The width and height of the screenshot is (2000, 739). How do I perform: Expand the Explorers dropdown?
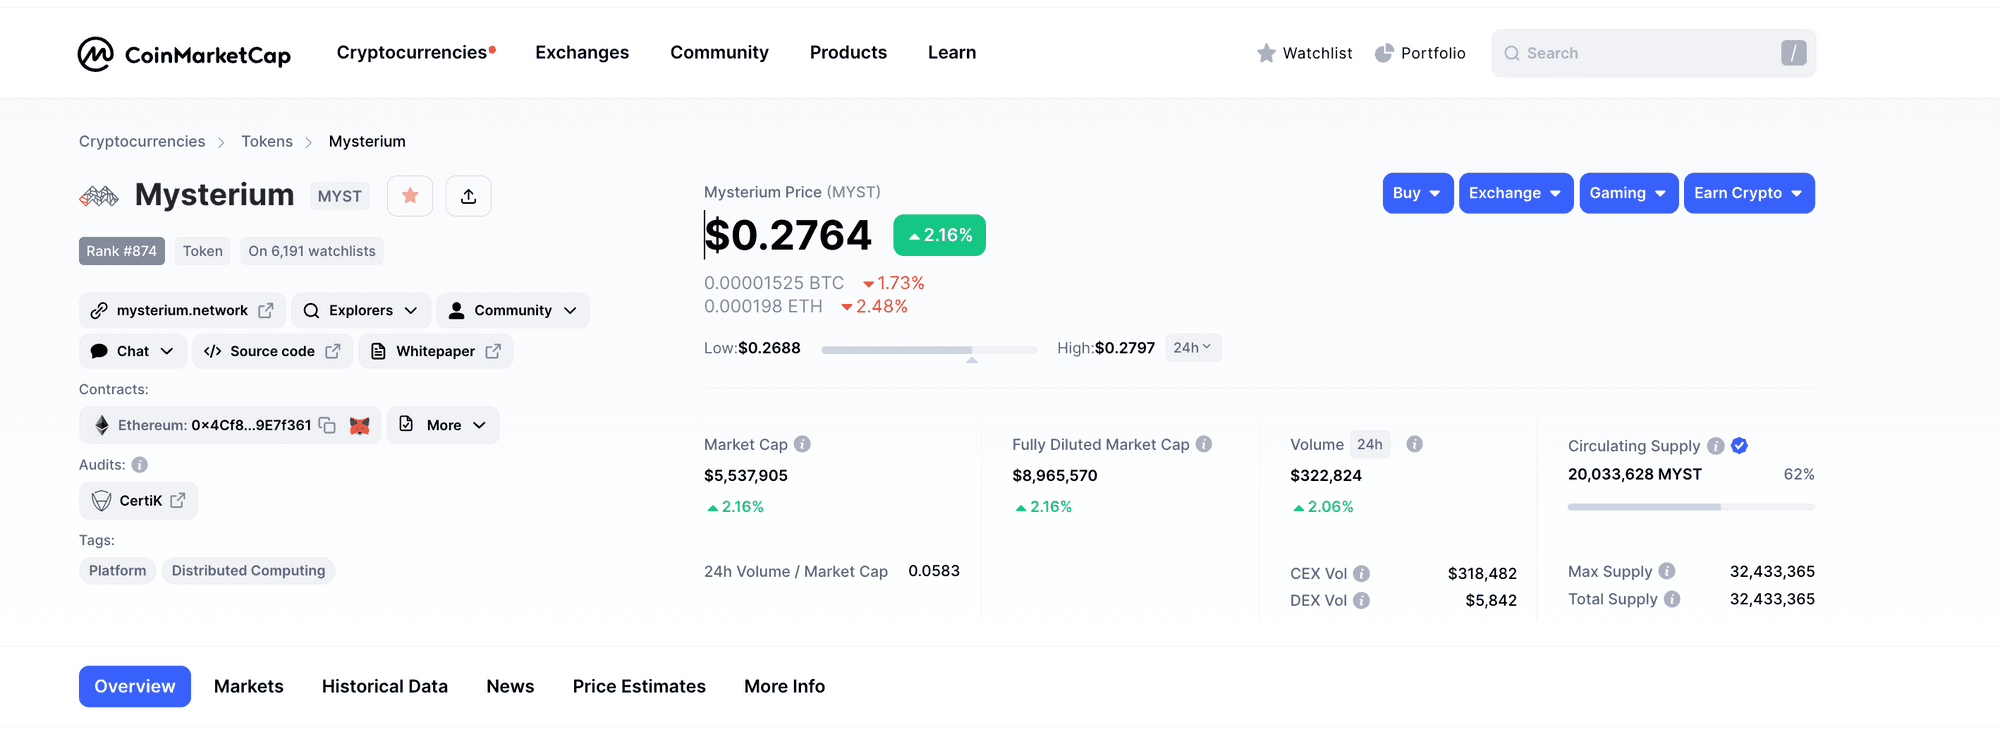coord(361,311)
